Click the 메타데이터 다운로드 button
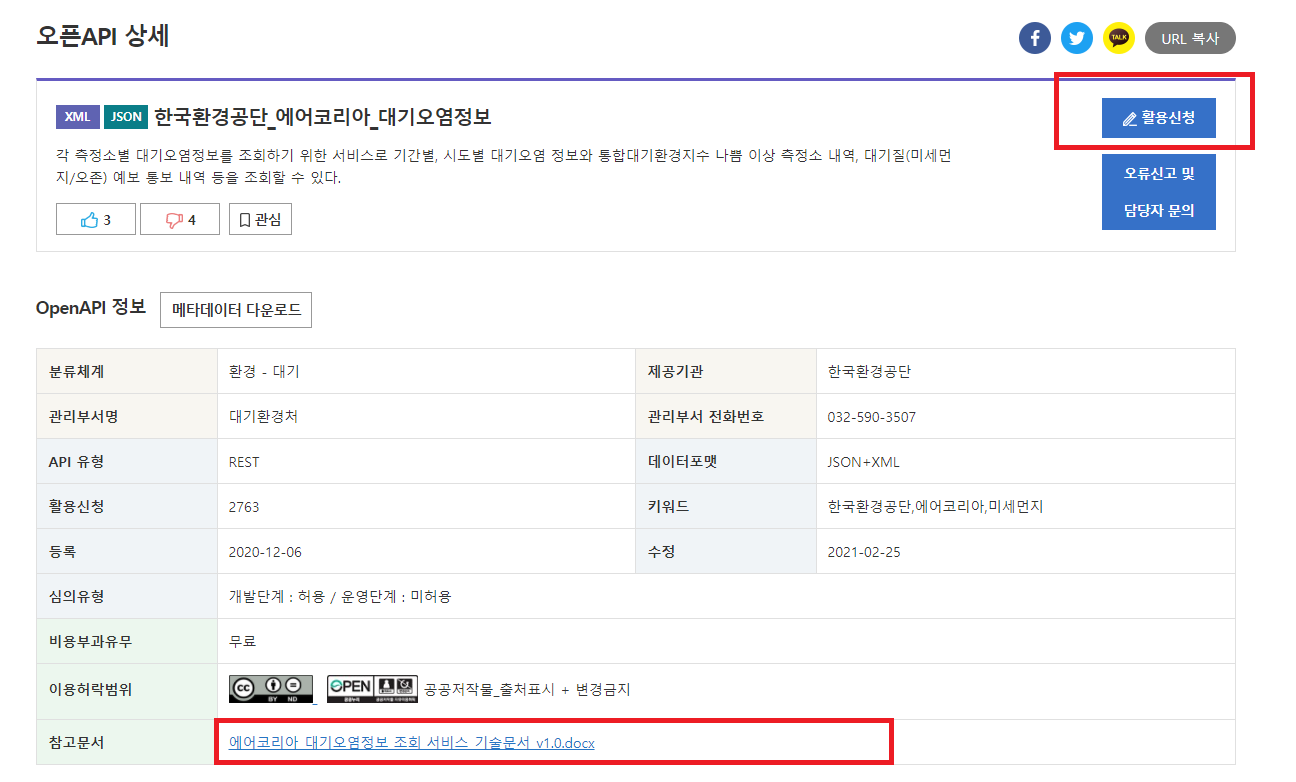Viewport: 1296px width, 782px height. click(236, 310)
